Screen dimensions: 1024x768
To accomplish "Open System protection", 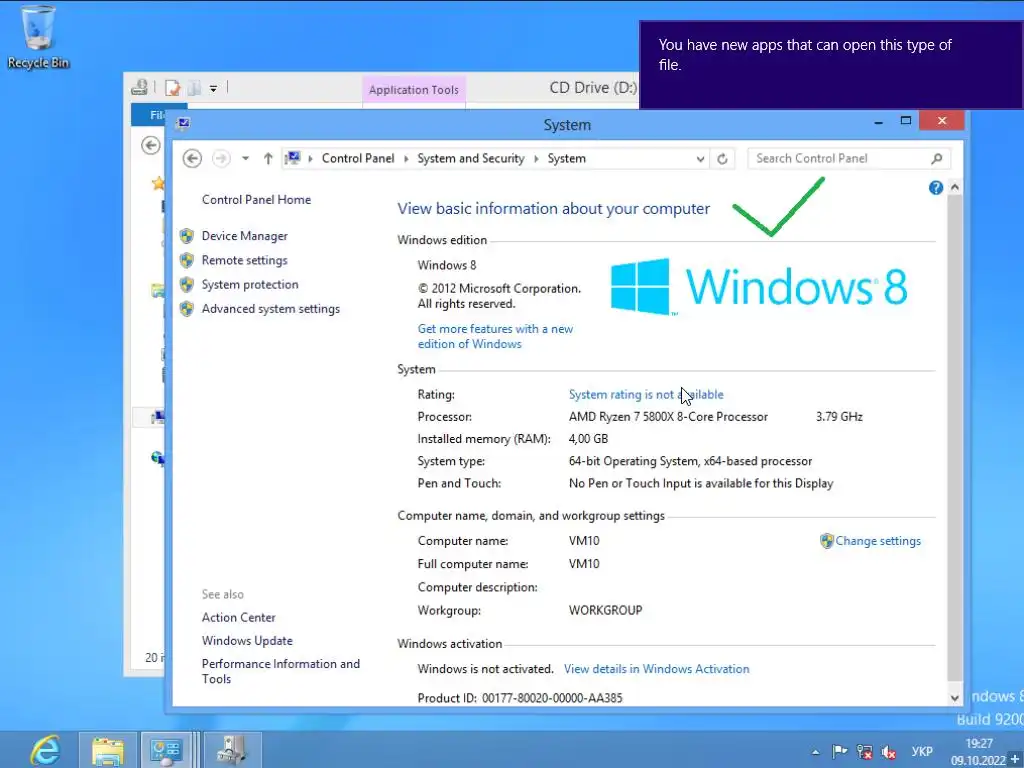I will point(249,285).
